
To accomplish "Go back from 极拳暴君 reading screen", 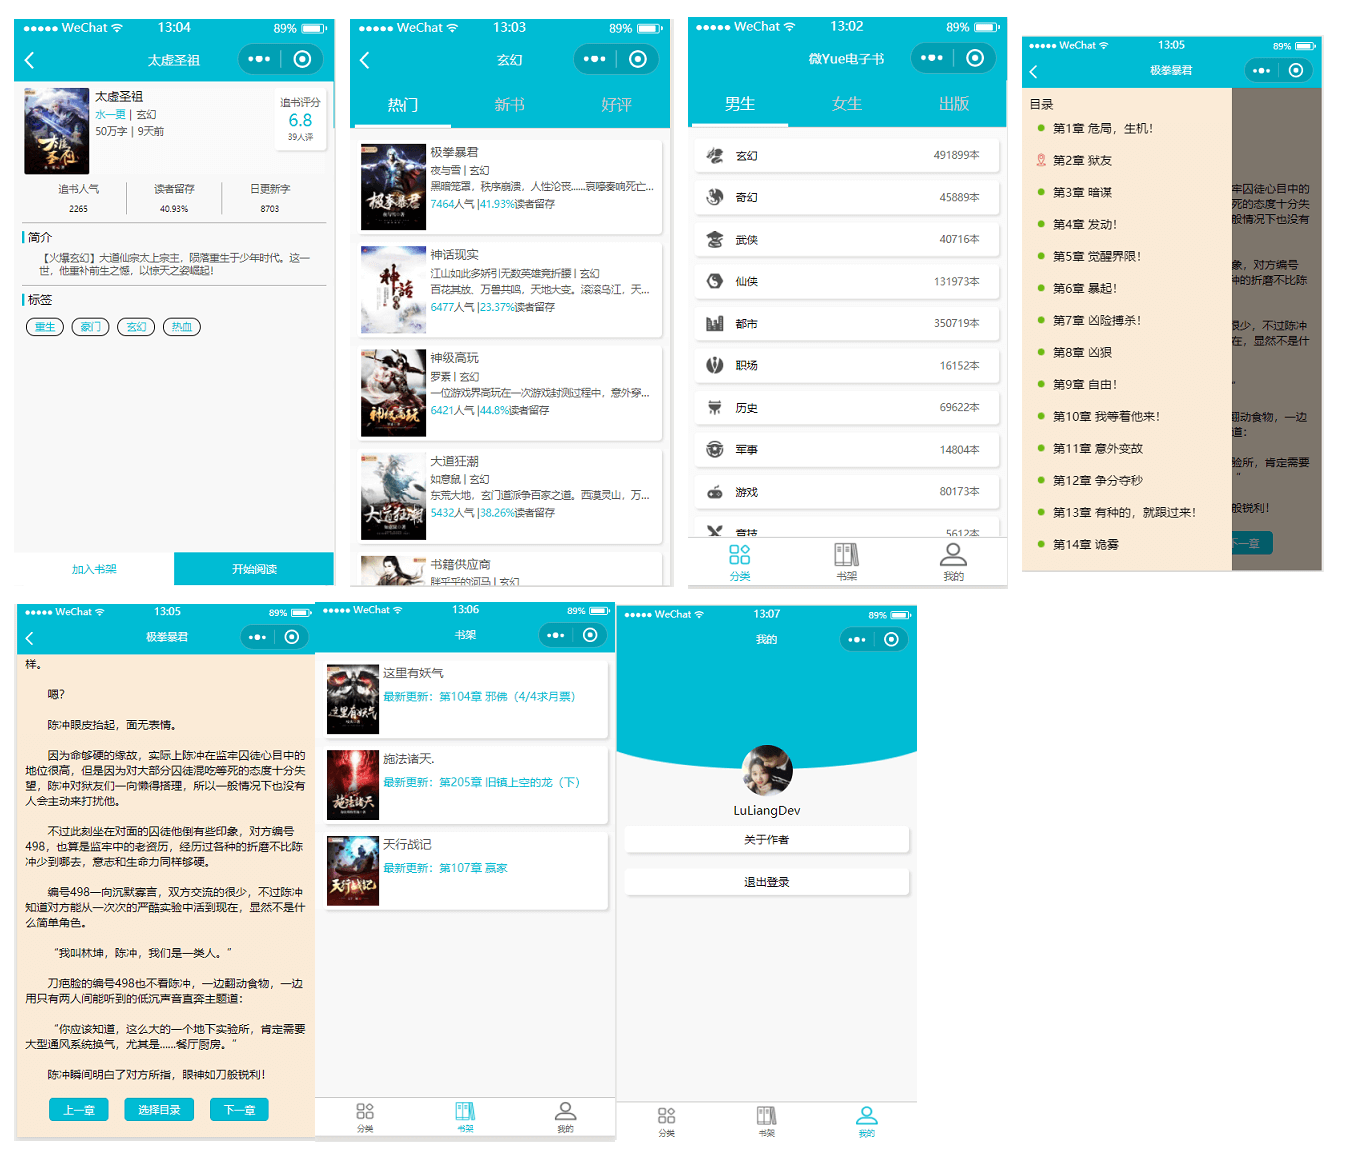I will tap(29, 637).
